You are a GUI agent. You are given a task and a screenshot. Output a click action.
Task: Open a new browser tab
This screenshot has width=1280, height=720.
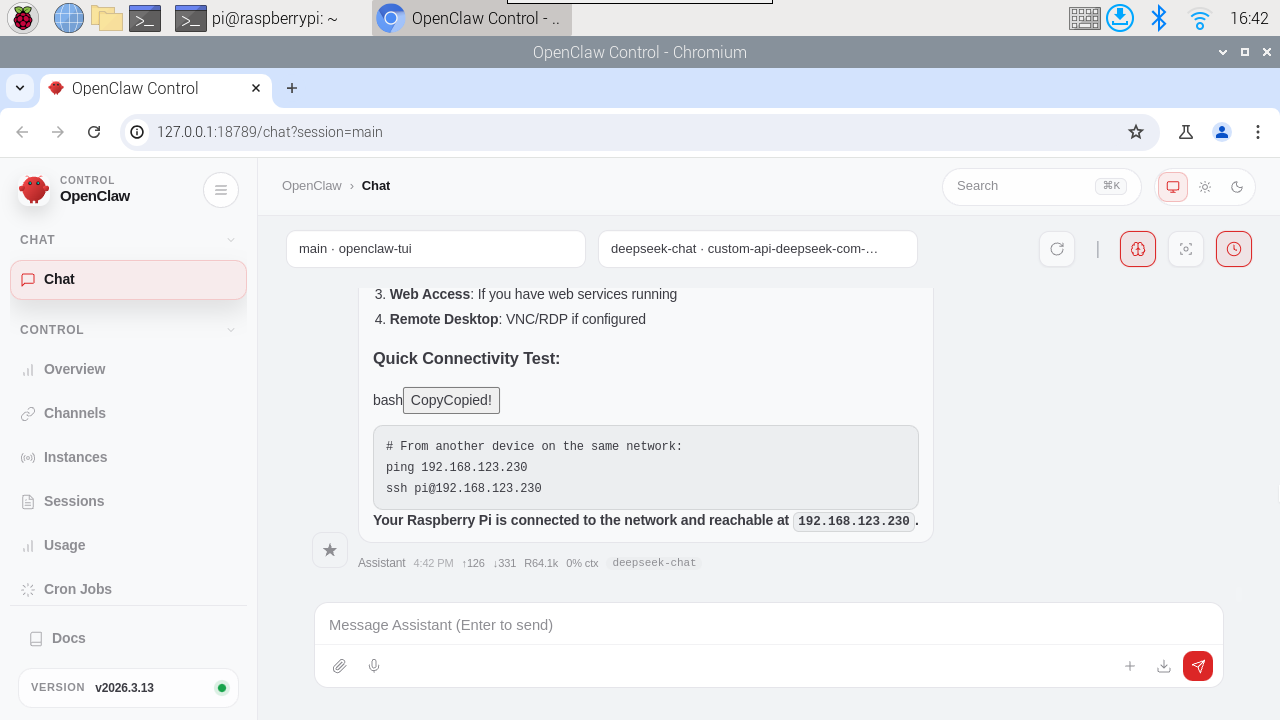pyautogui.click(x=292, y=88)
